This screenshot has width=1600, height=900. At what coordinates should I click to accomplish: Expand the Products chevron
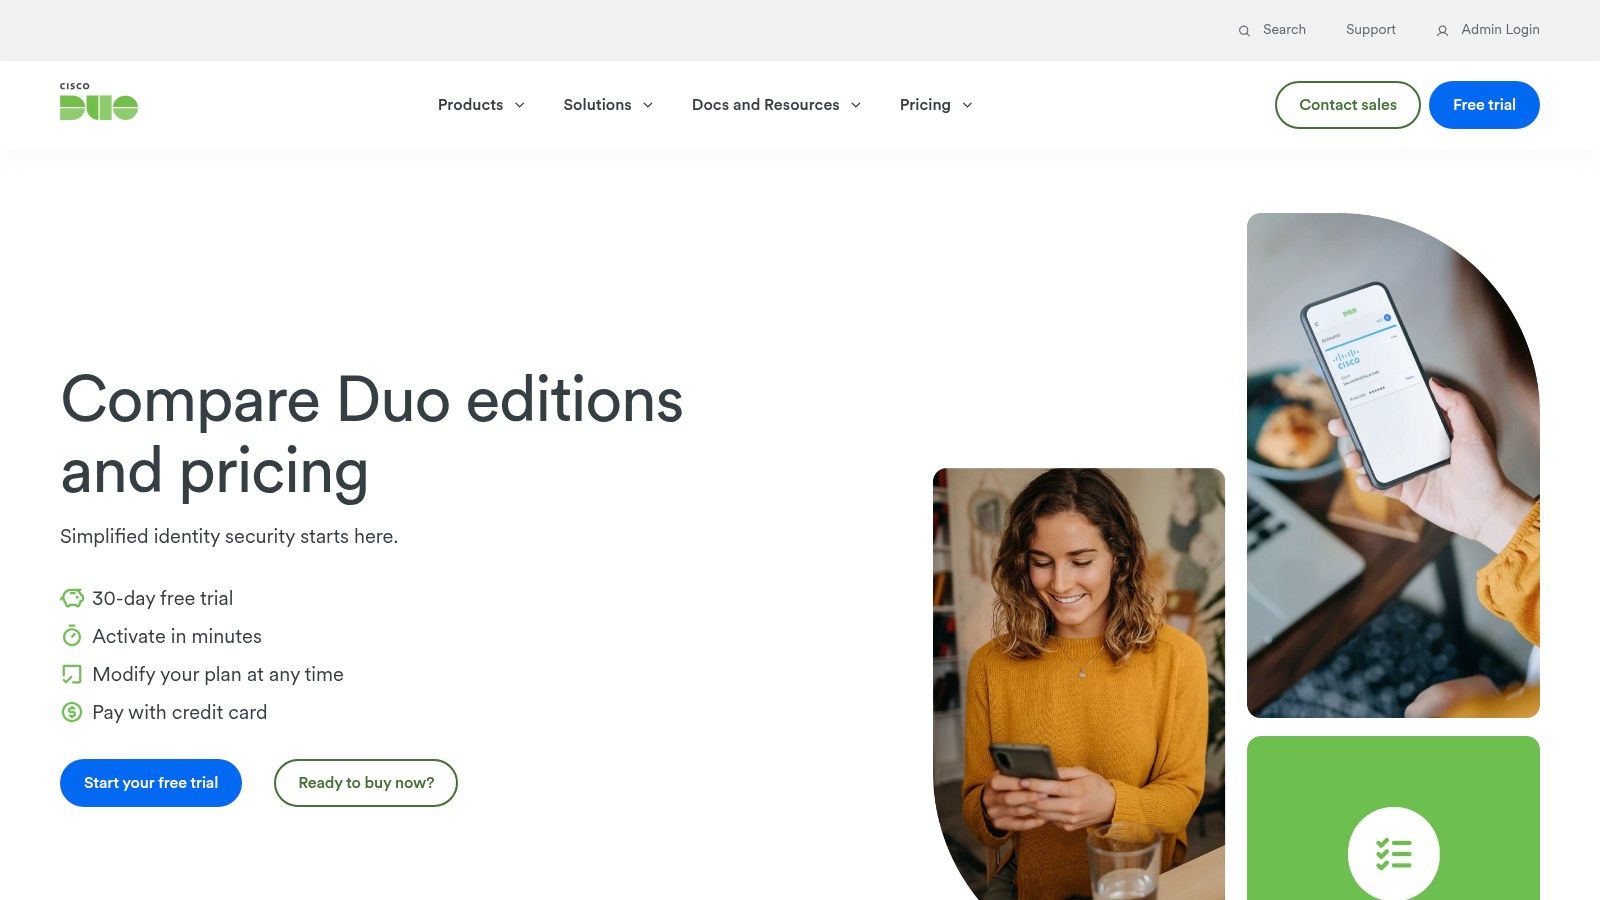tap(519, 105)
